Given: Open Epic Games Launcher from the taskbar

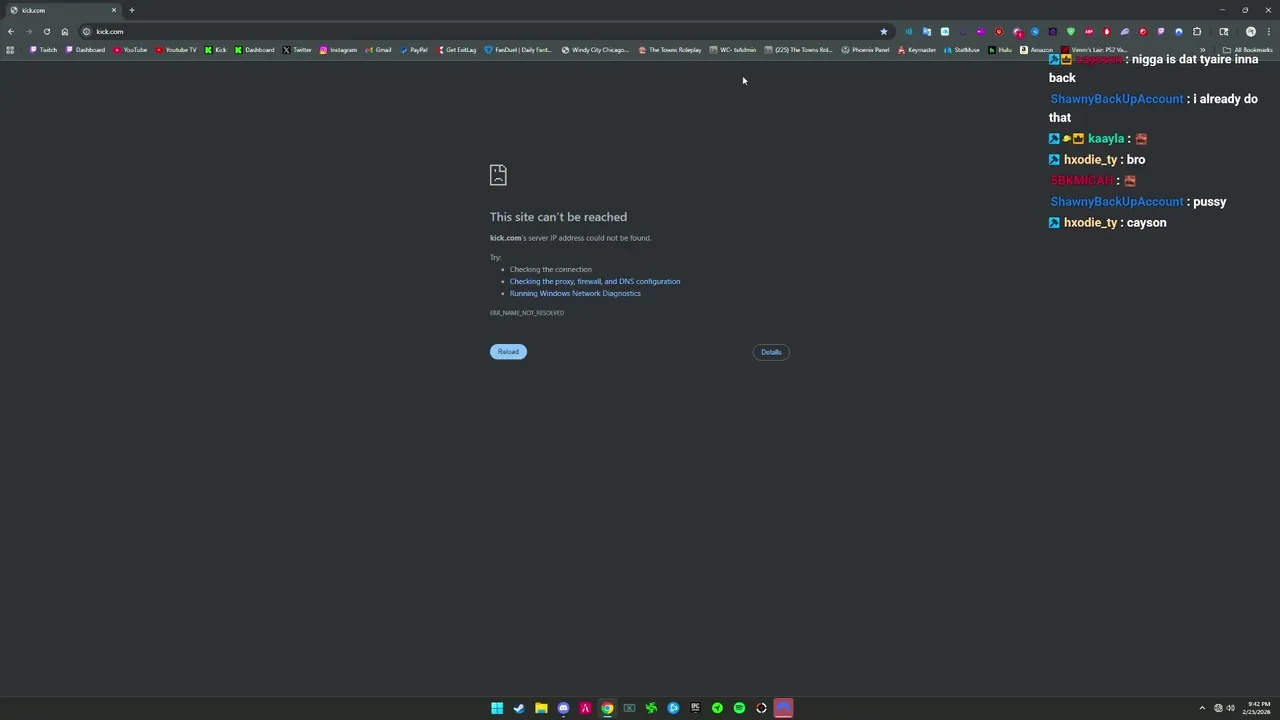Looking at the screenshot, I should [695, 708].
